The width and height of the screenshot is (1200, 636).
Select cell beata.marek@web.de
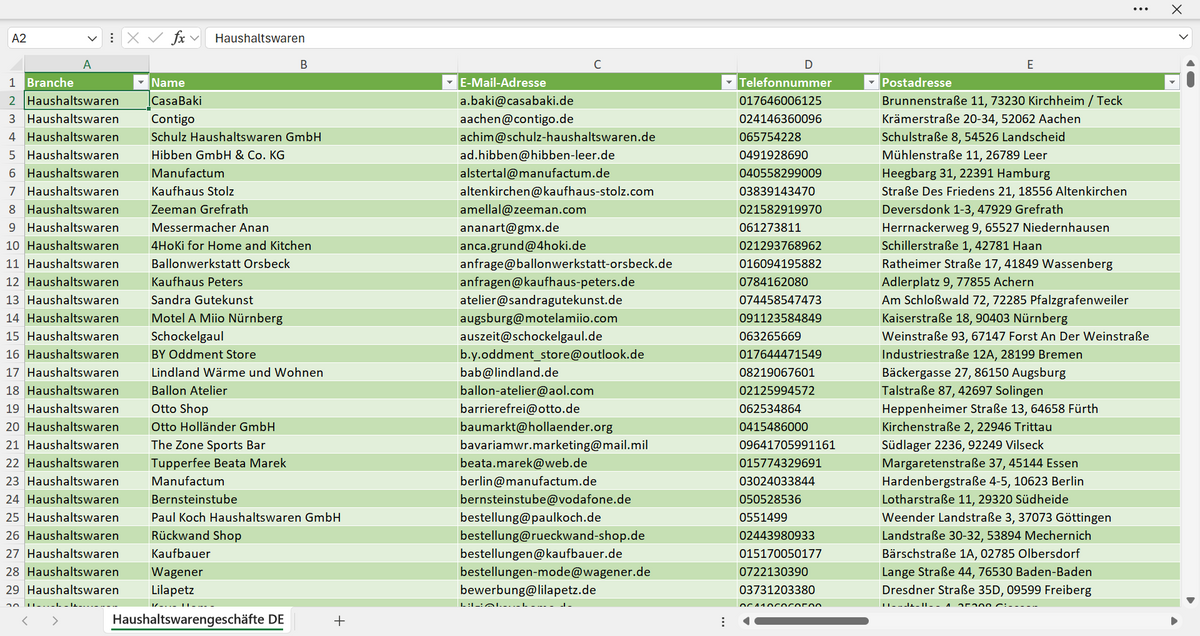[x=597, y=463]
